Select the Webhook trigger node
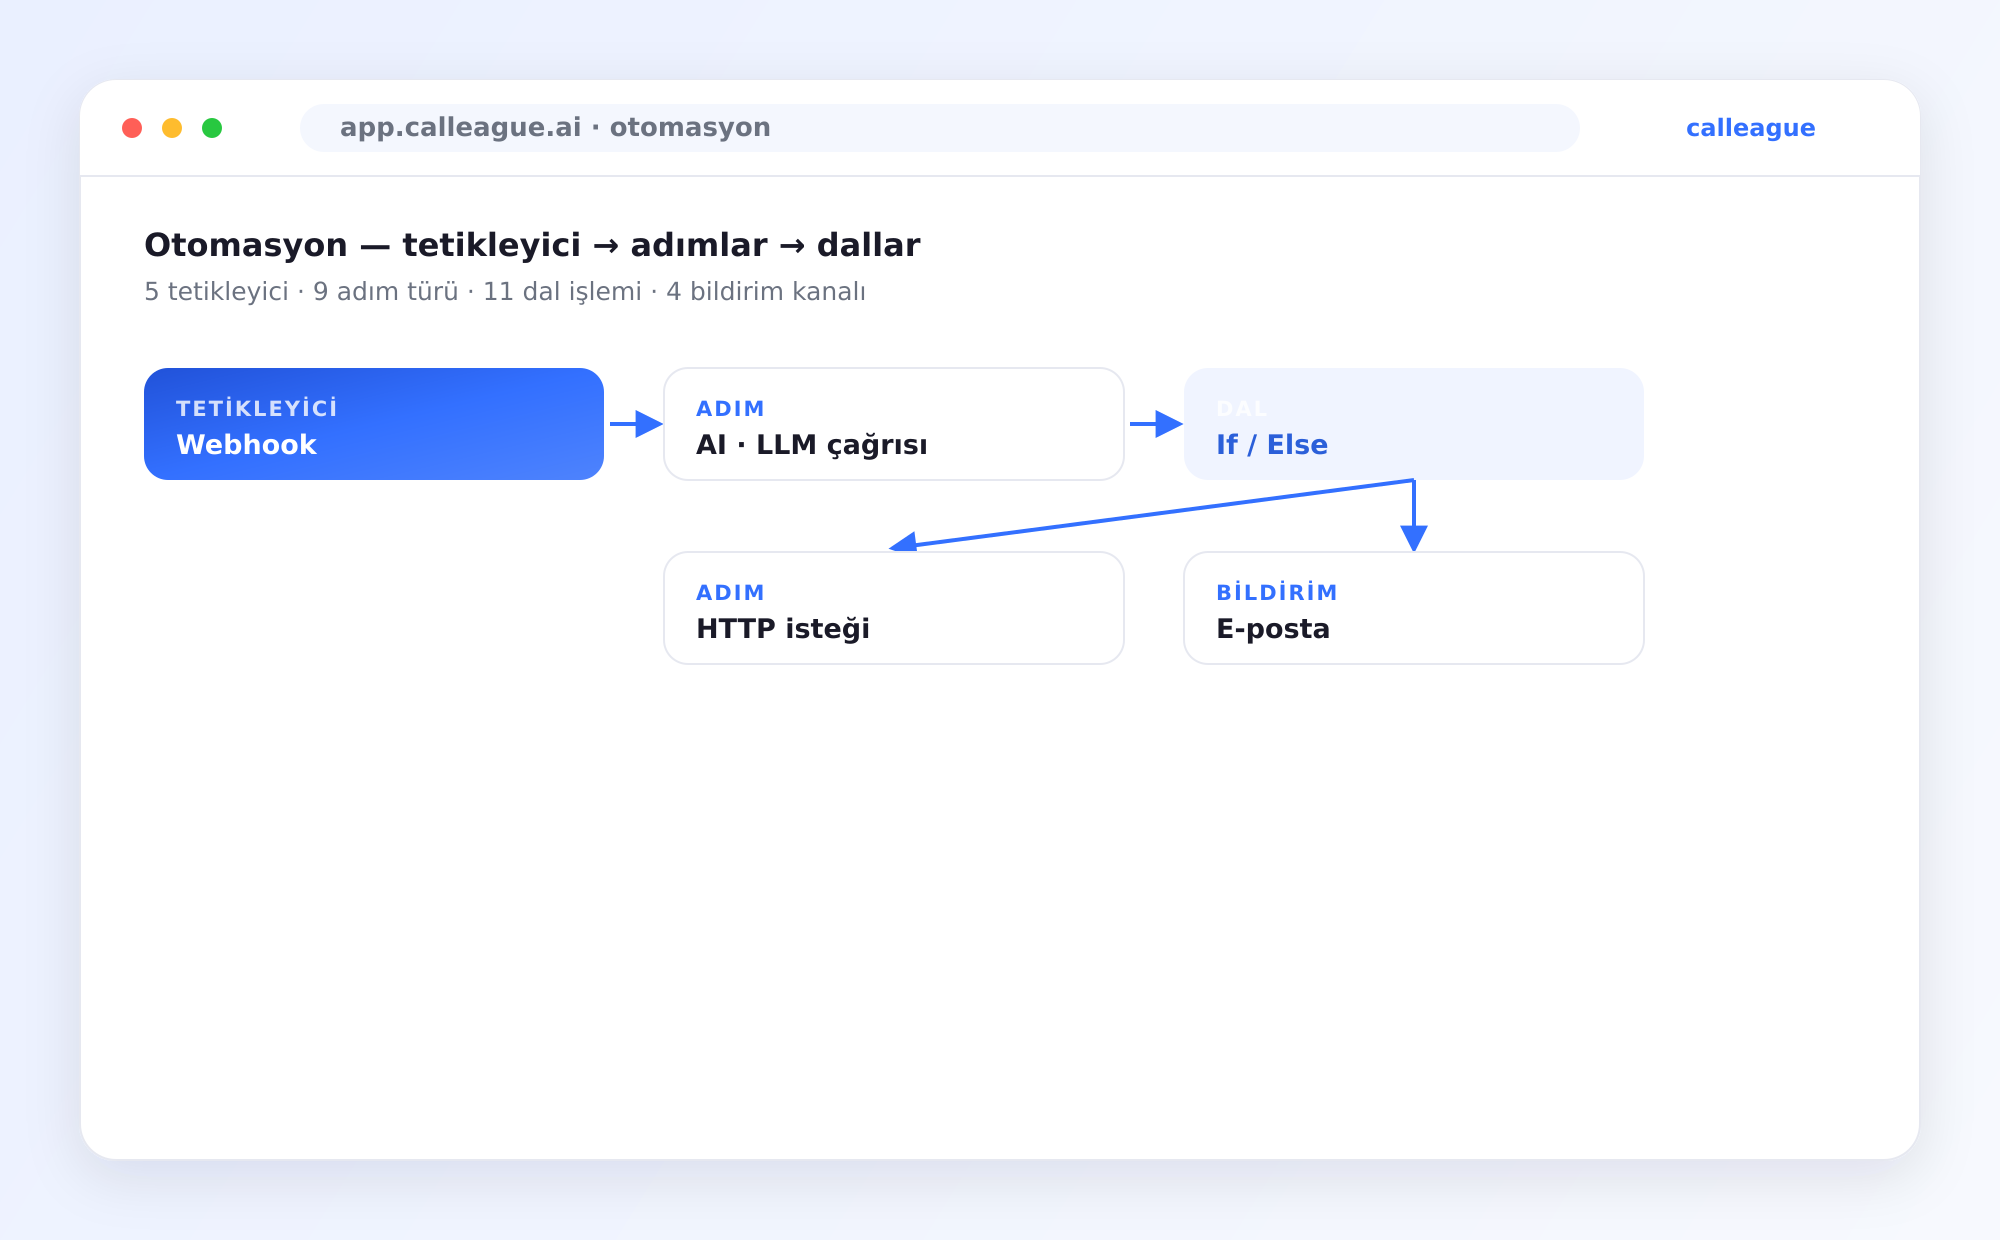2000x1240 pixels. pyautogui.click(x=374, y=424)
